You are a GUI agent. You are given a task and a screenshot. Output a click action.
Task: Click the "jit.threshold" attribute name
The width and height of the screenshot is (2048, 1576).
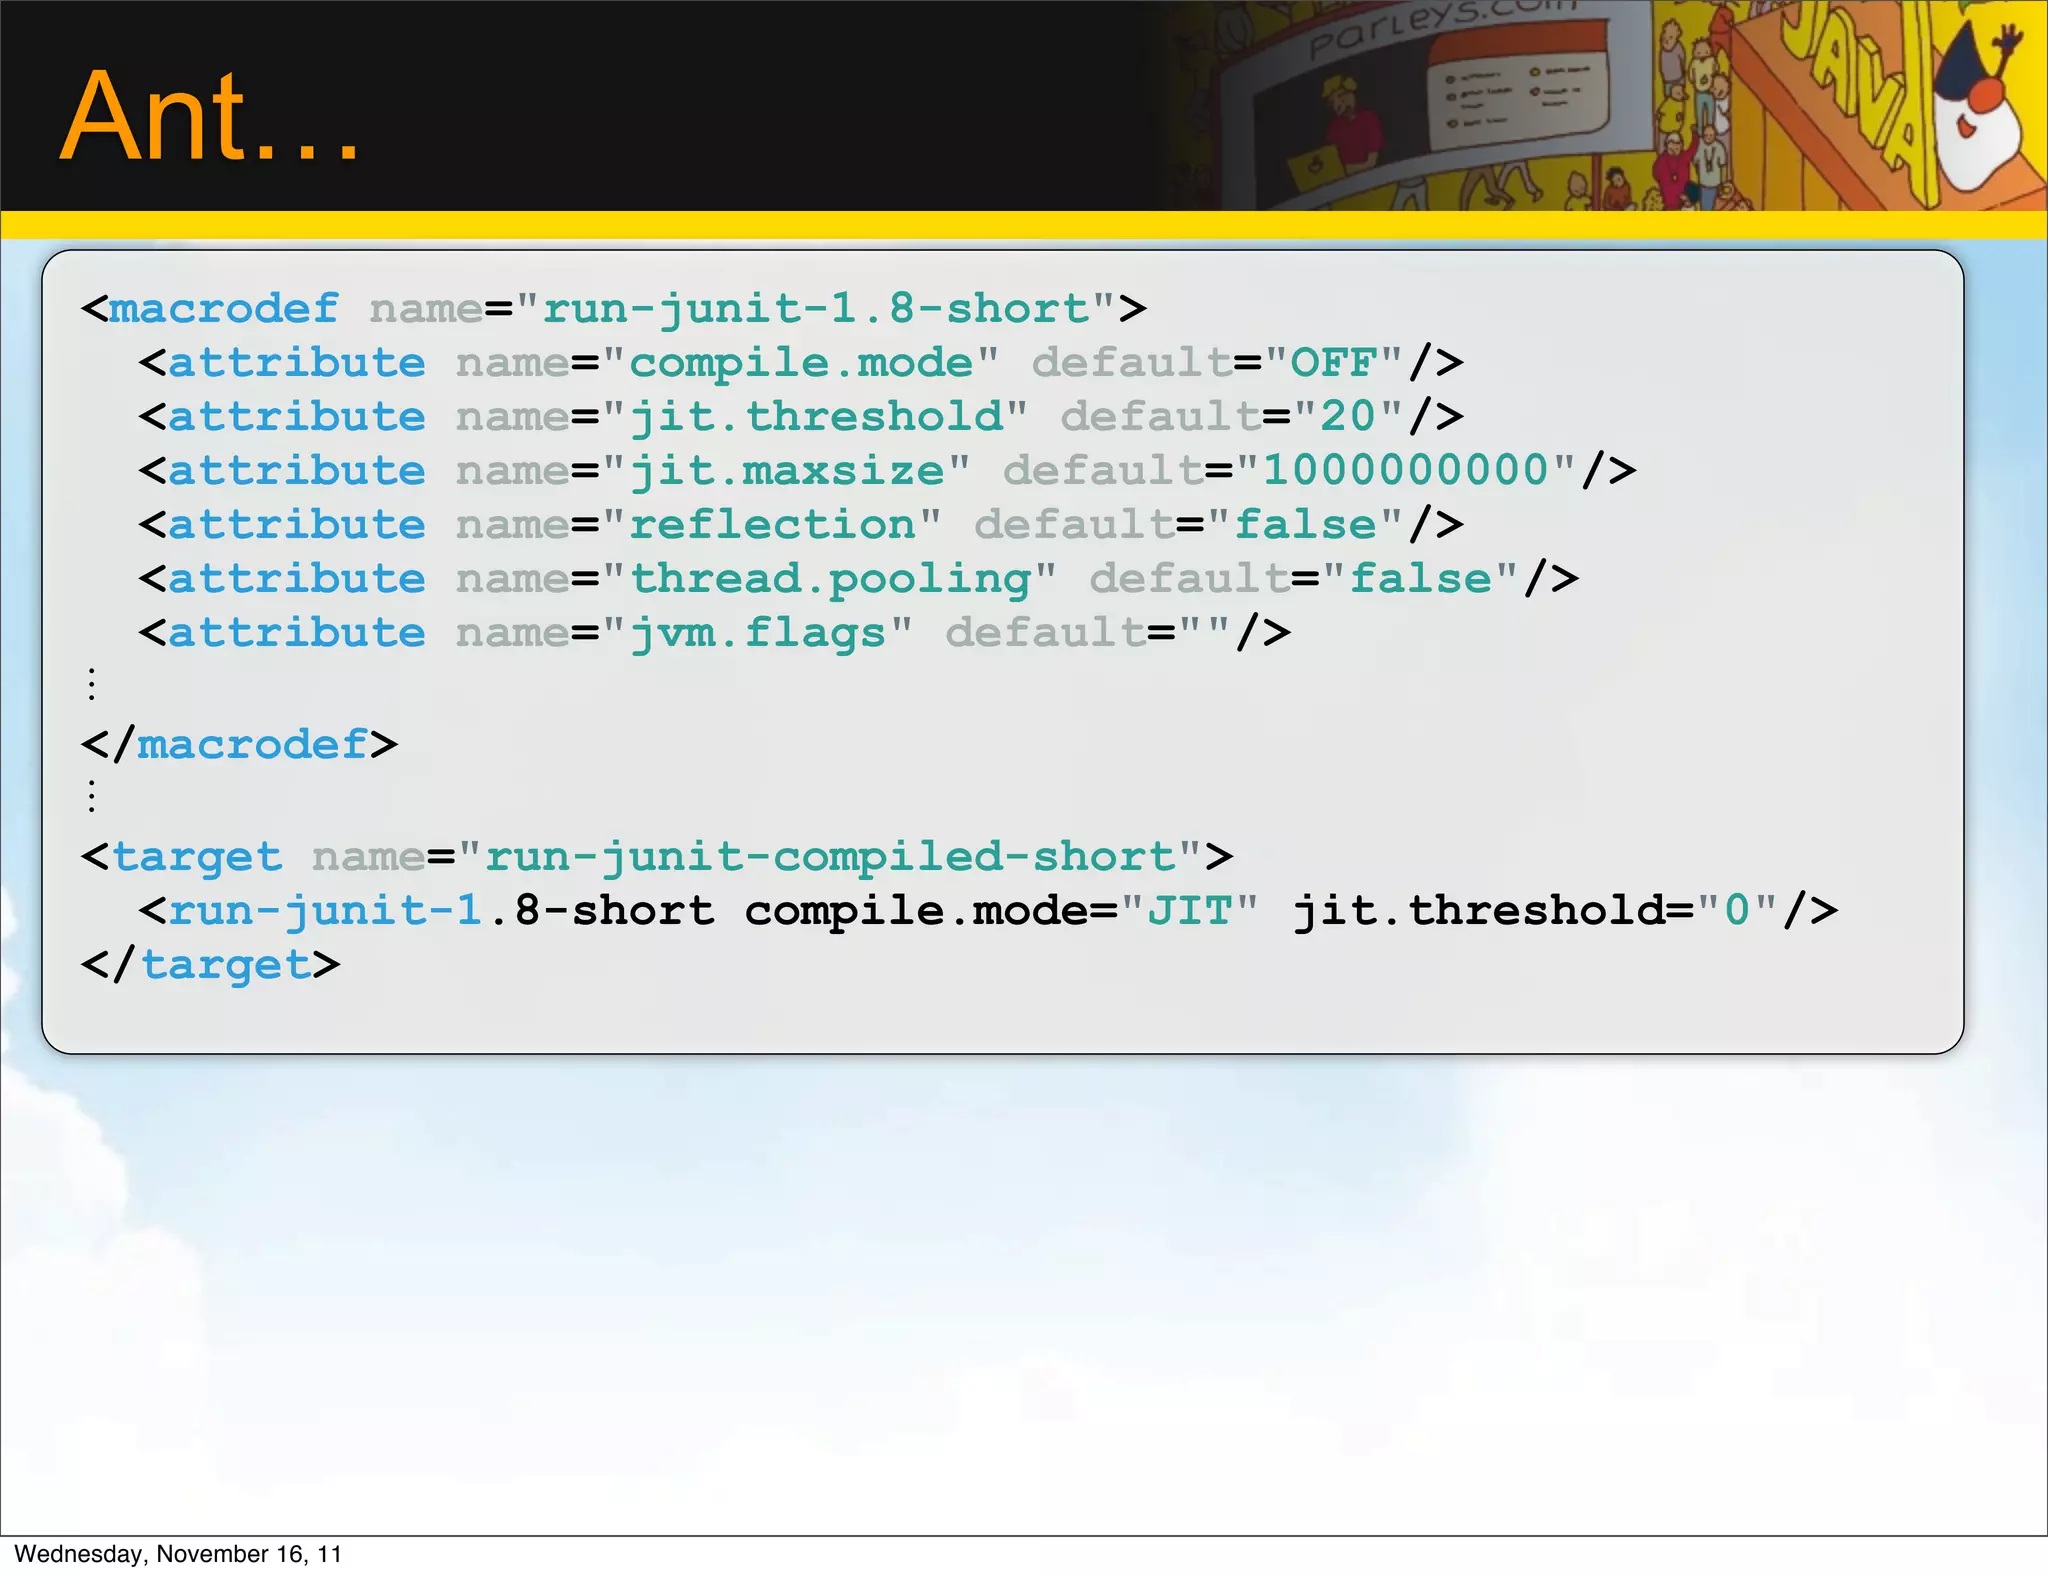(x=816, y=418)
